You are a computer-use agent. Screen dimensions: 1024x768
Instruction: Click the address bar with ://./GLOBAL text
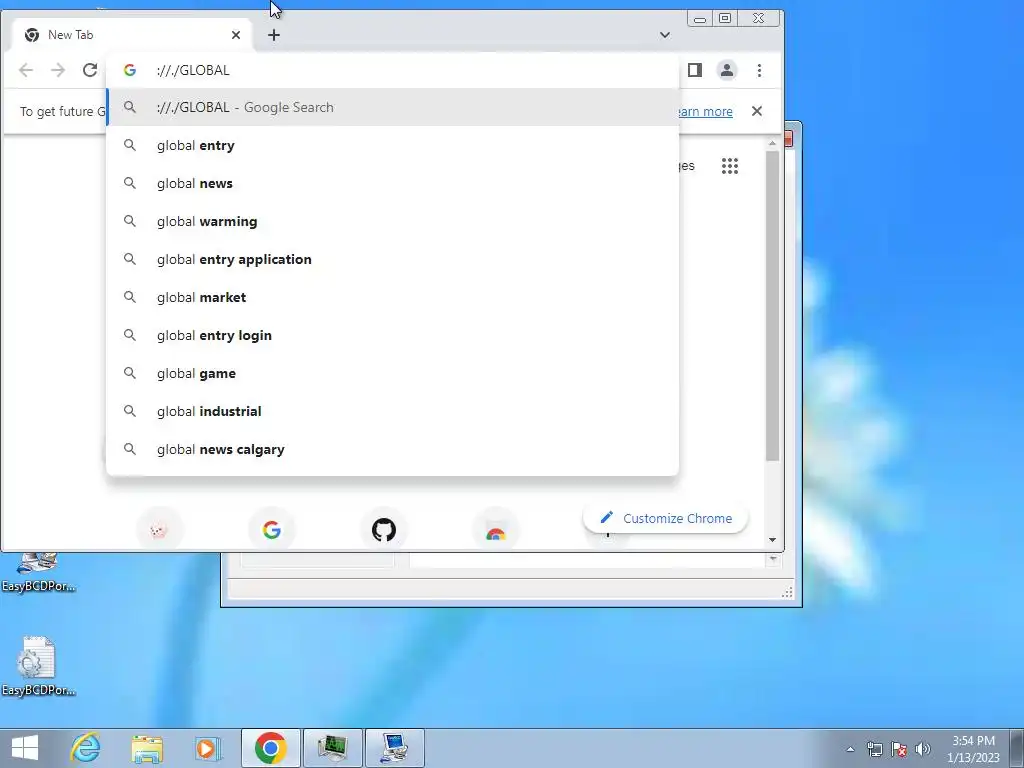392,70
